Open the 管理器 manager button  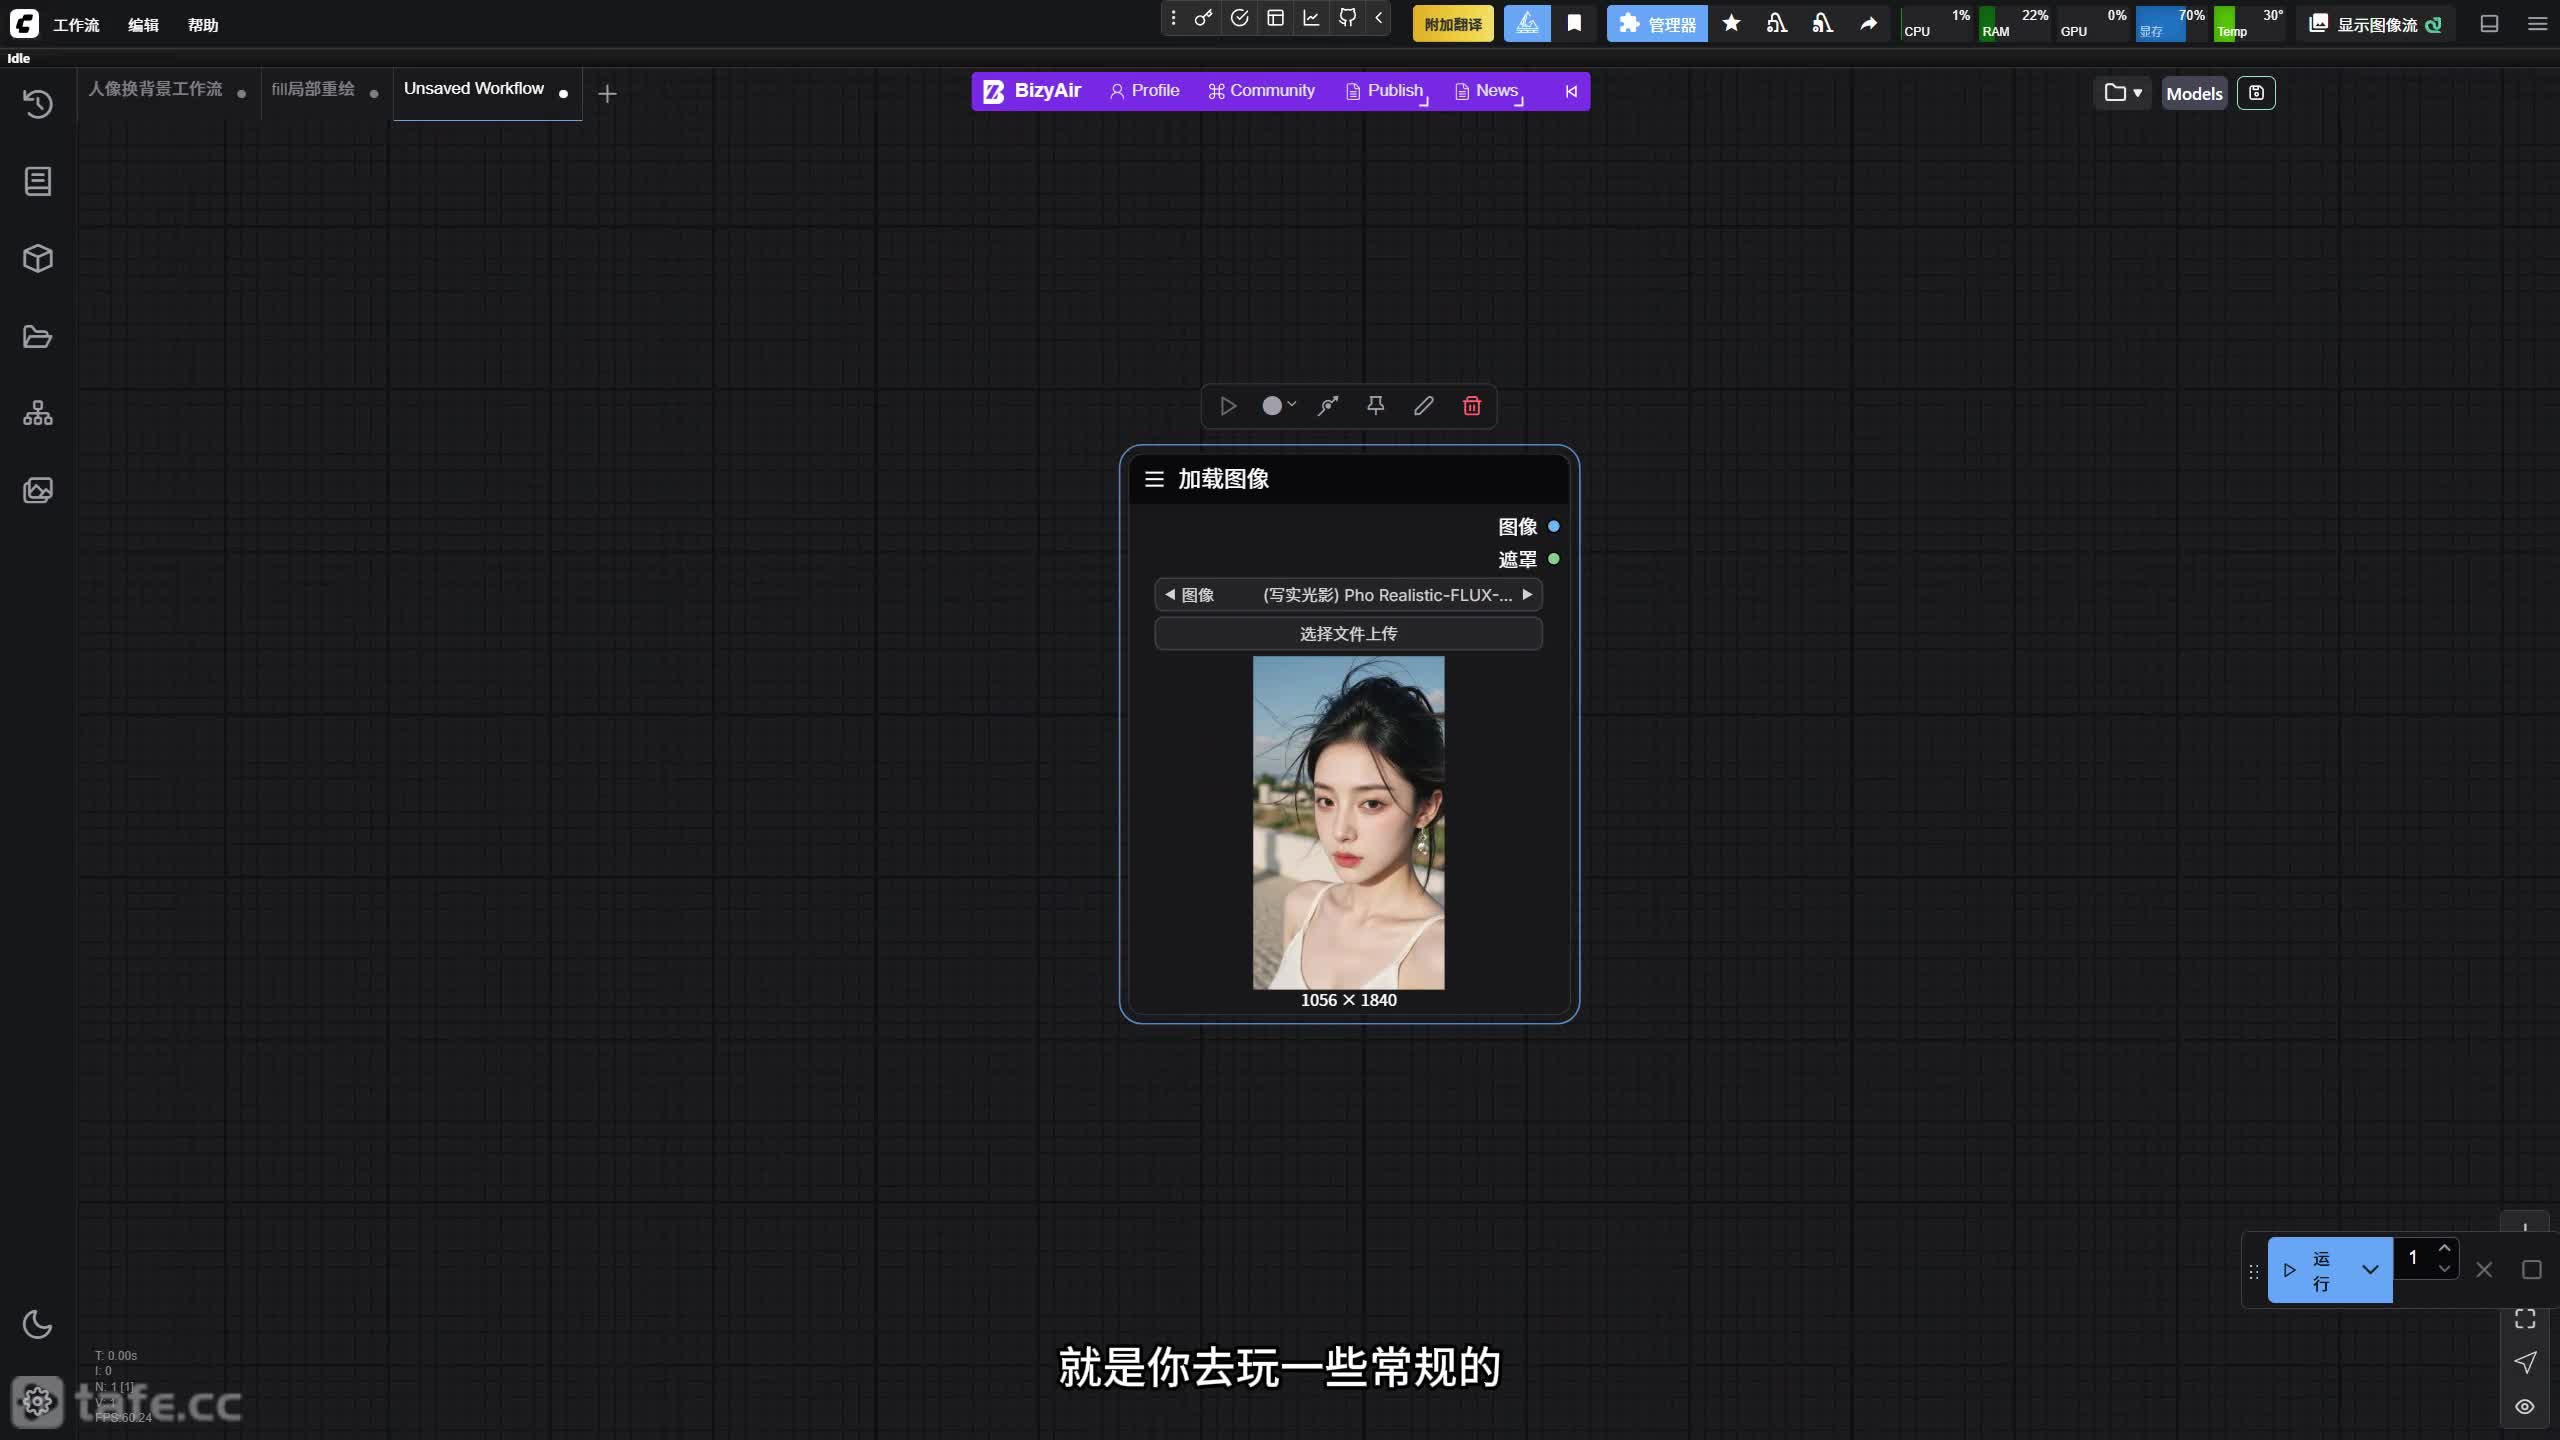pyautogui.click(x=1657, y=24)
